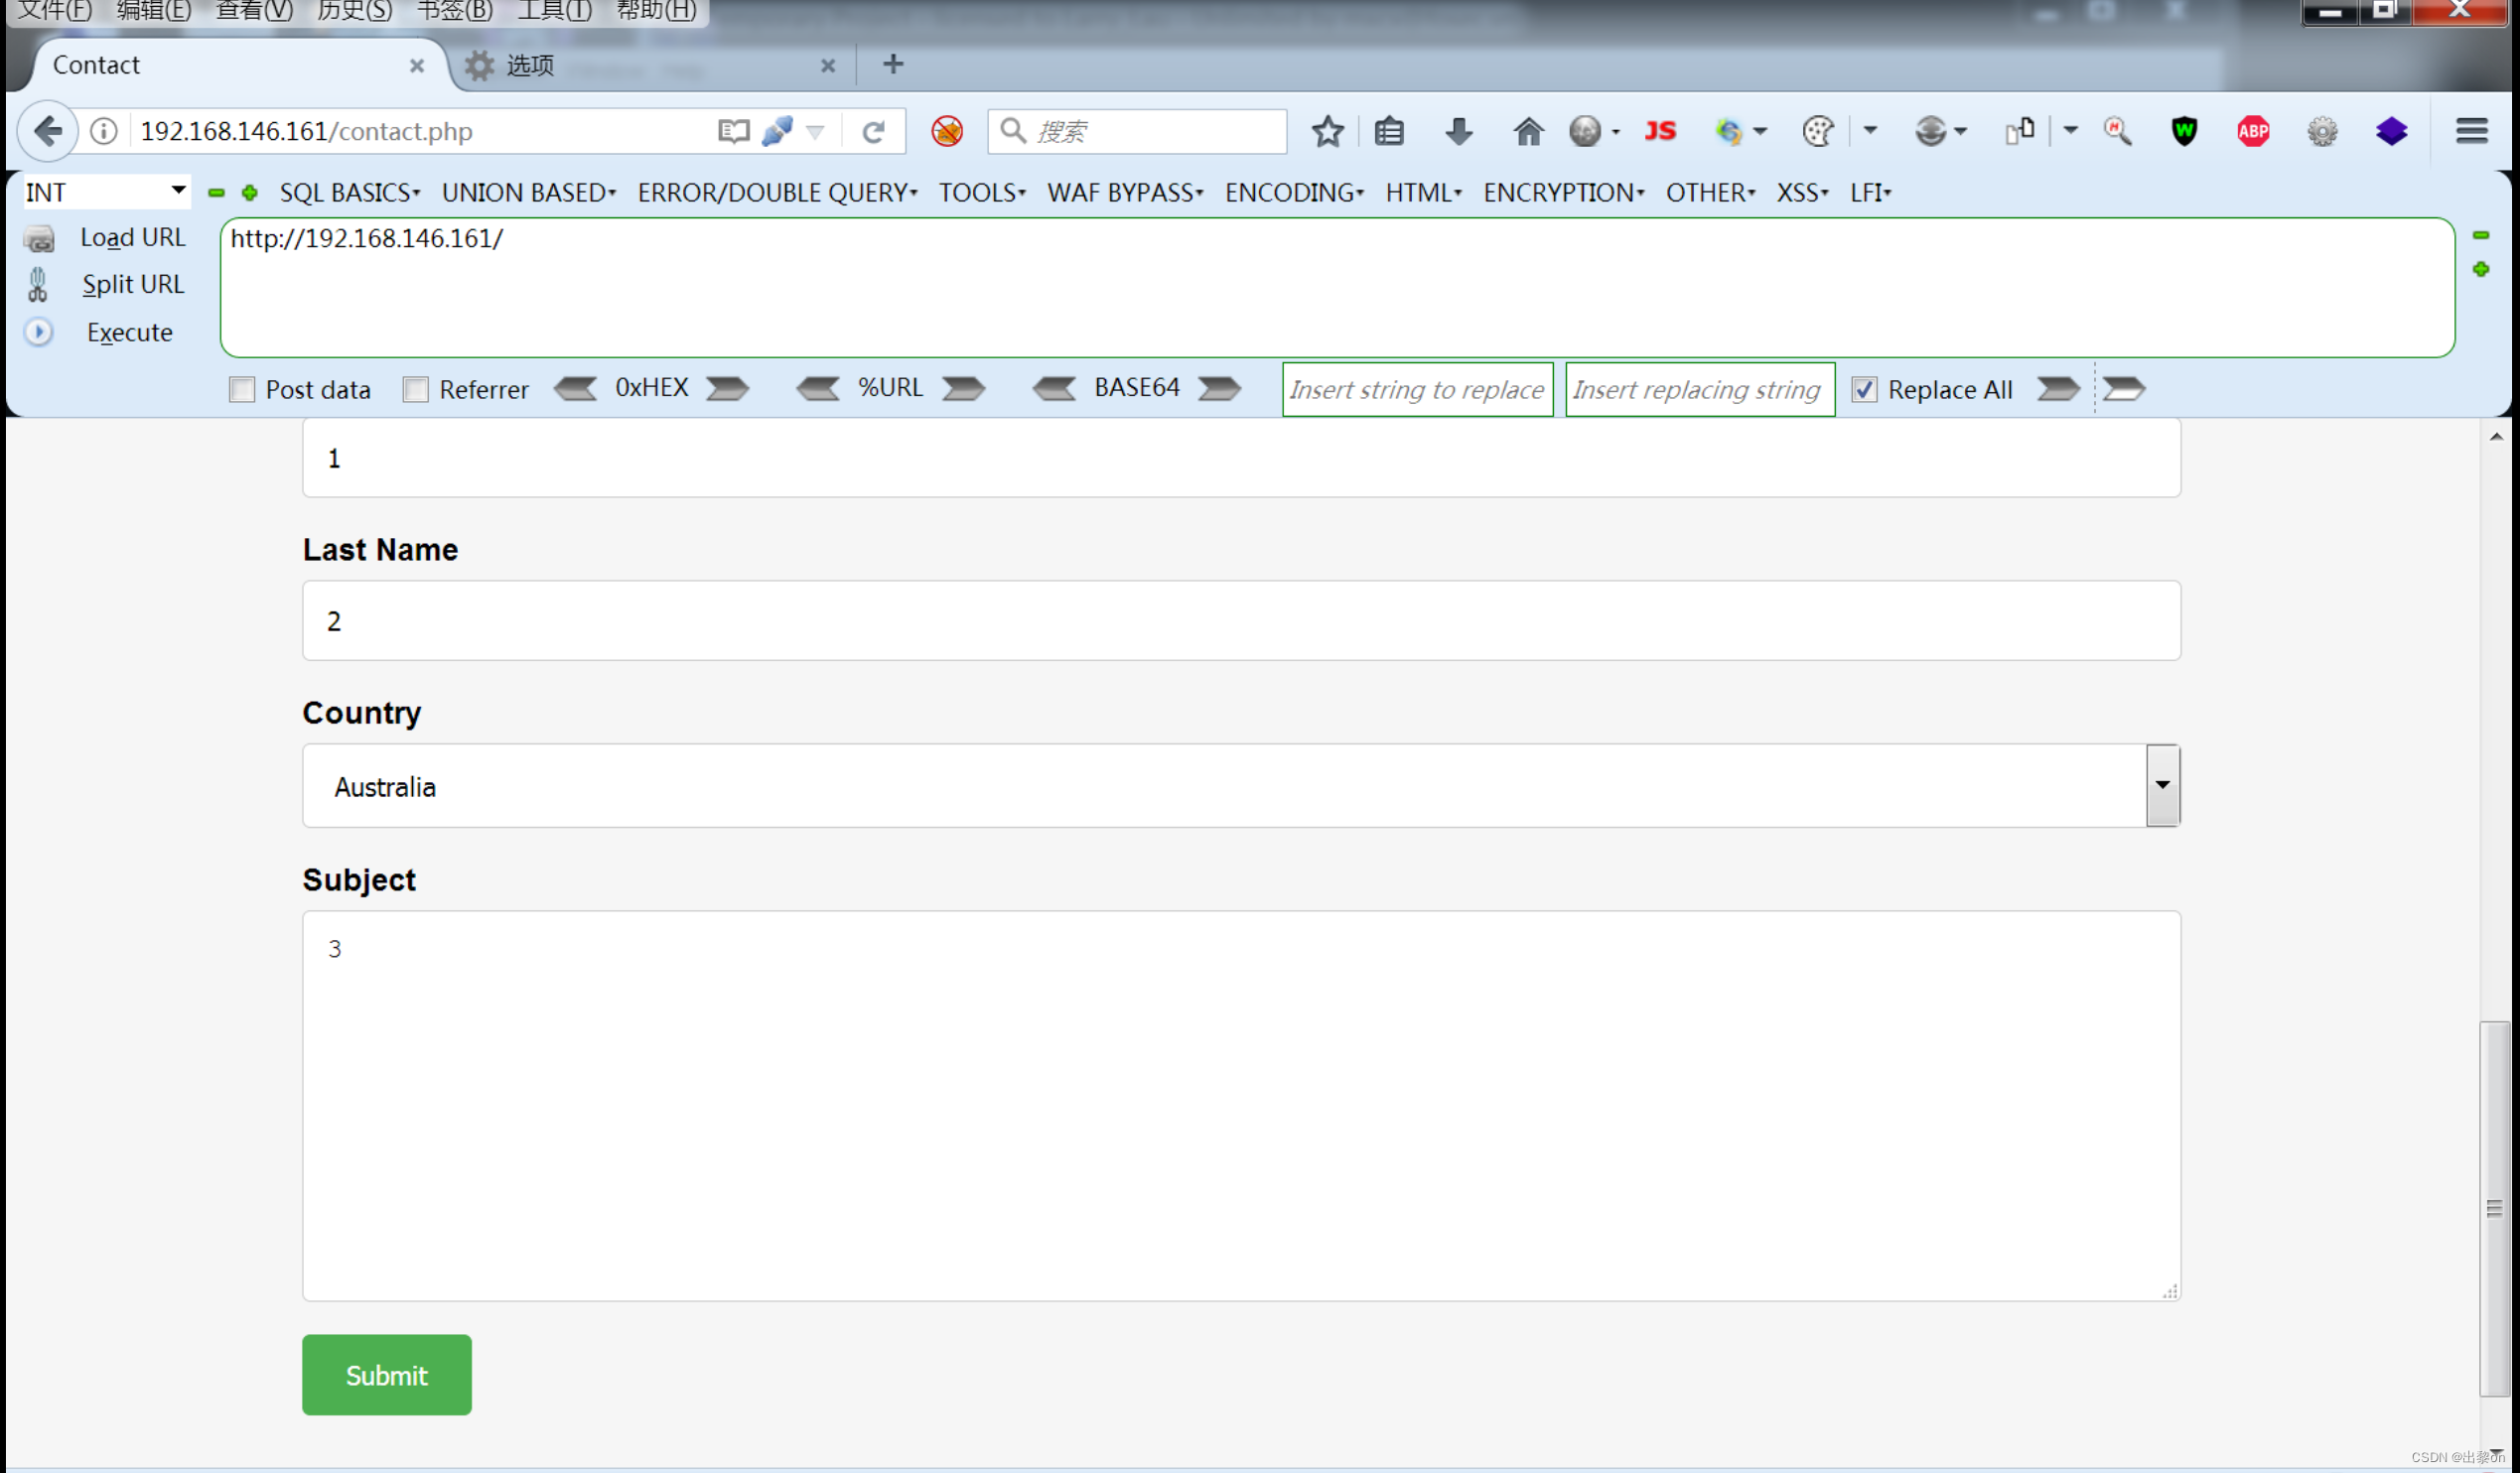Viewport: 2520px width, 1473px height.
Task: Switch to the 选项 tab
Action: (x=530, y=66)
